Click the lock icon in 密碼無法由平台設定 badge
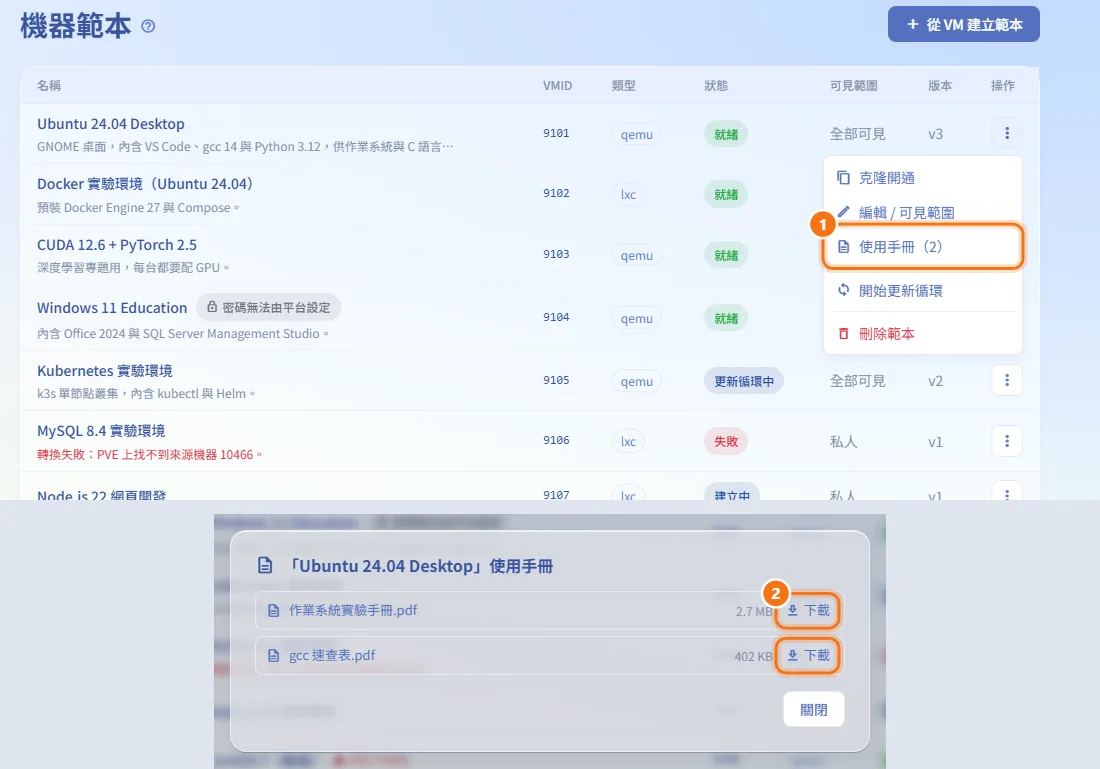Screen dimensions: 1100x769 pyautogui.click(x=212, y=307)
